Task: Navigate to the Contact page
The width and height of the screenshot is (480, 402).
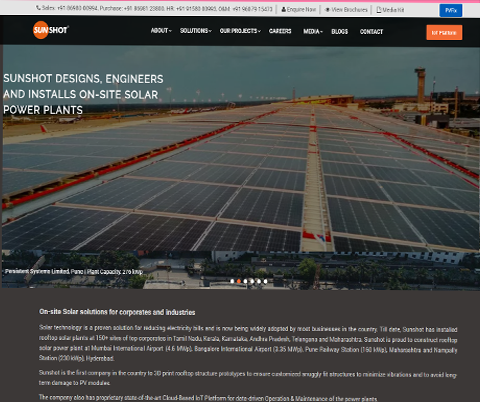Action: click(371, 32)
